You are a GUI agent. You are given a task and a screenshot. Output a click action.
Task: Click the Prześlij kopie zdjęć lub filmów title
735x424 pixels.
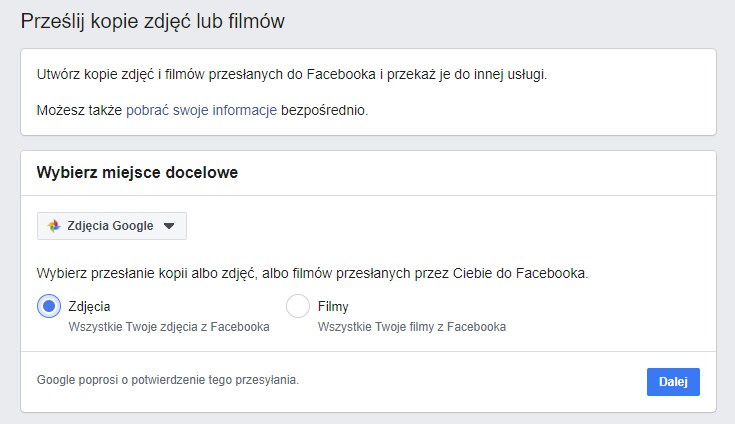click(x=153, y=22)
